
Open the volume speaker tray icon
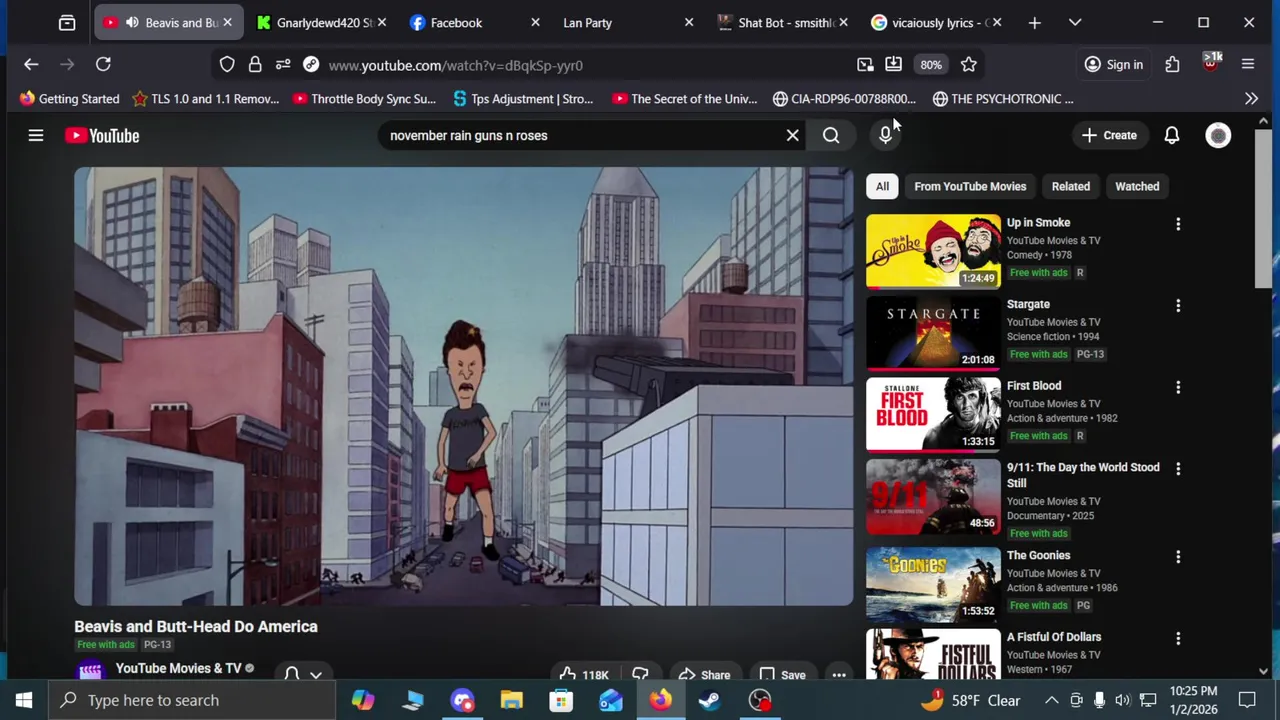tap(1123, 700)
